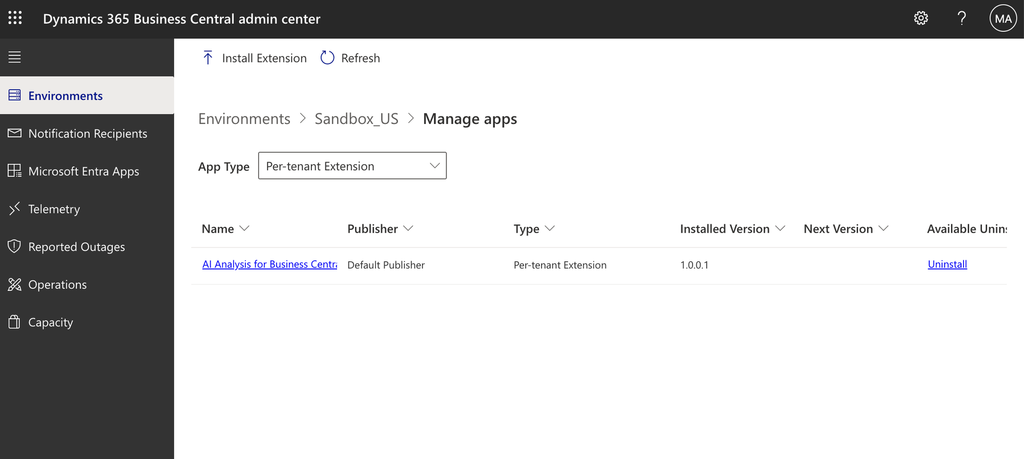Expand the Type column chevron
The width and height of the screenshot is (1024, 459).
[x=549, y=229]
